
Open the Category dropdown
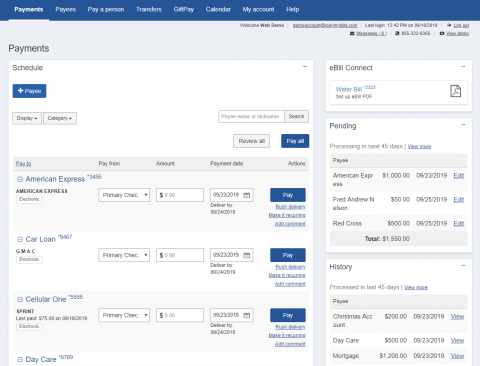[60, 118]
